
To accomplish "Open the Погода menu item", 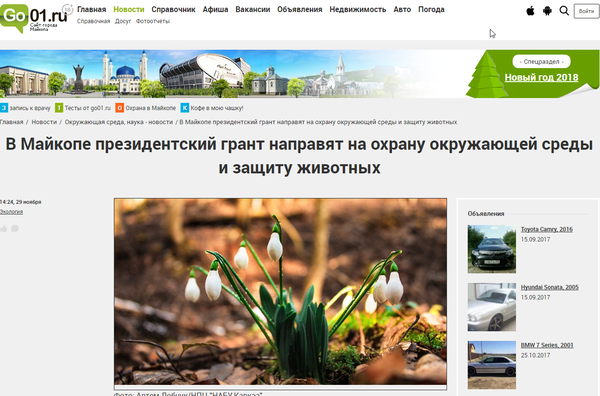I will pyautogui.click(x=431, y=9).
